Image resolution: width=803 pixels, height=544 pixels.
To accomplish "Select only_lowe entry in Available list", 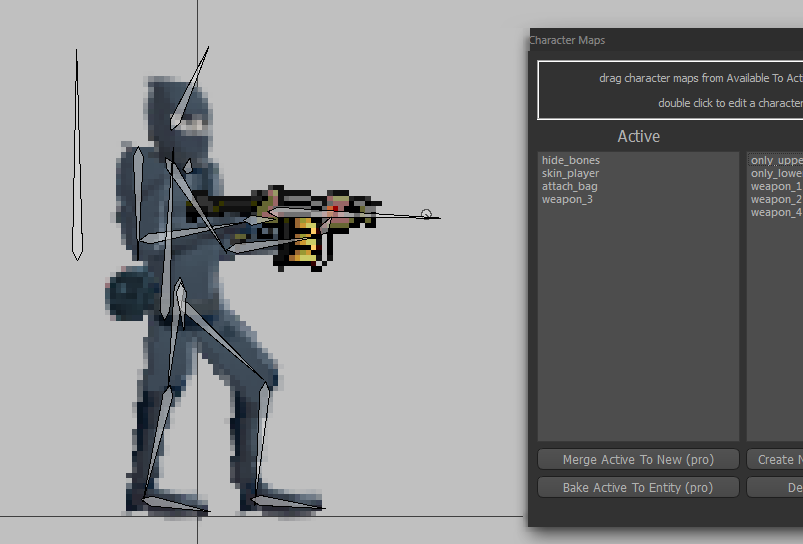I will [x=776, y=174].
